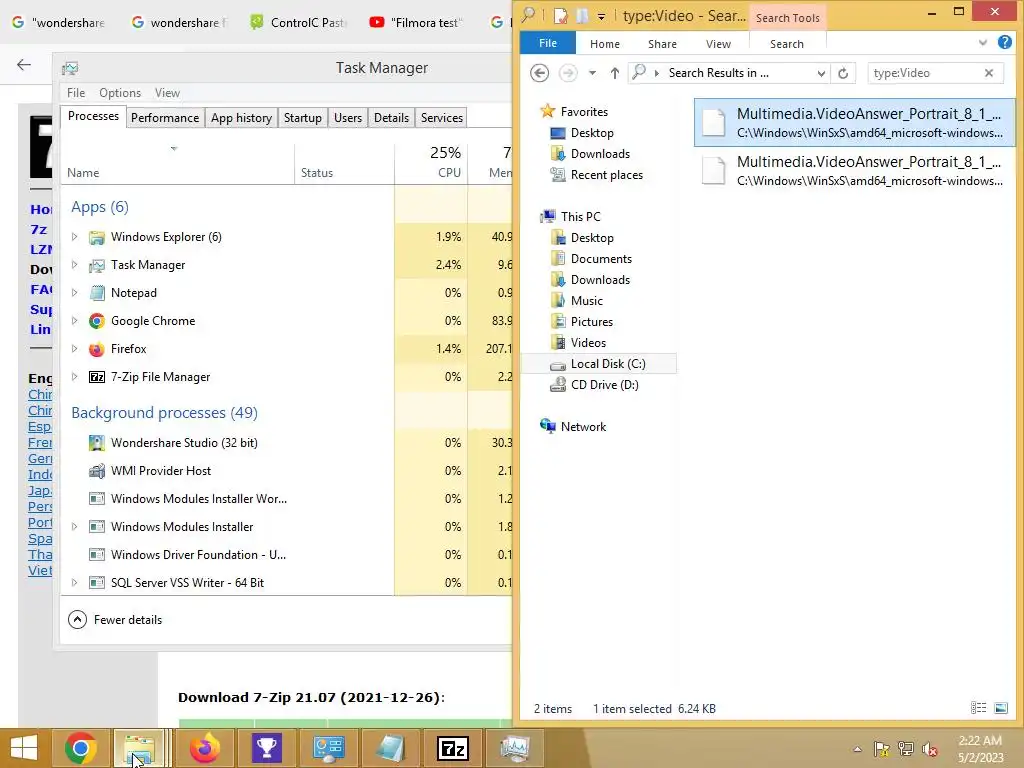Screen dimensions: 1024x768
Task: Open the Notepad taskbar icon
Action: coord(391,748)
